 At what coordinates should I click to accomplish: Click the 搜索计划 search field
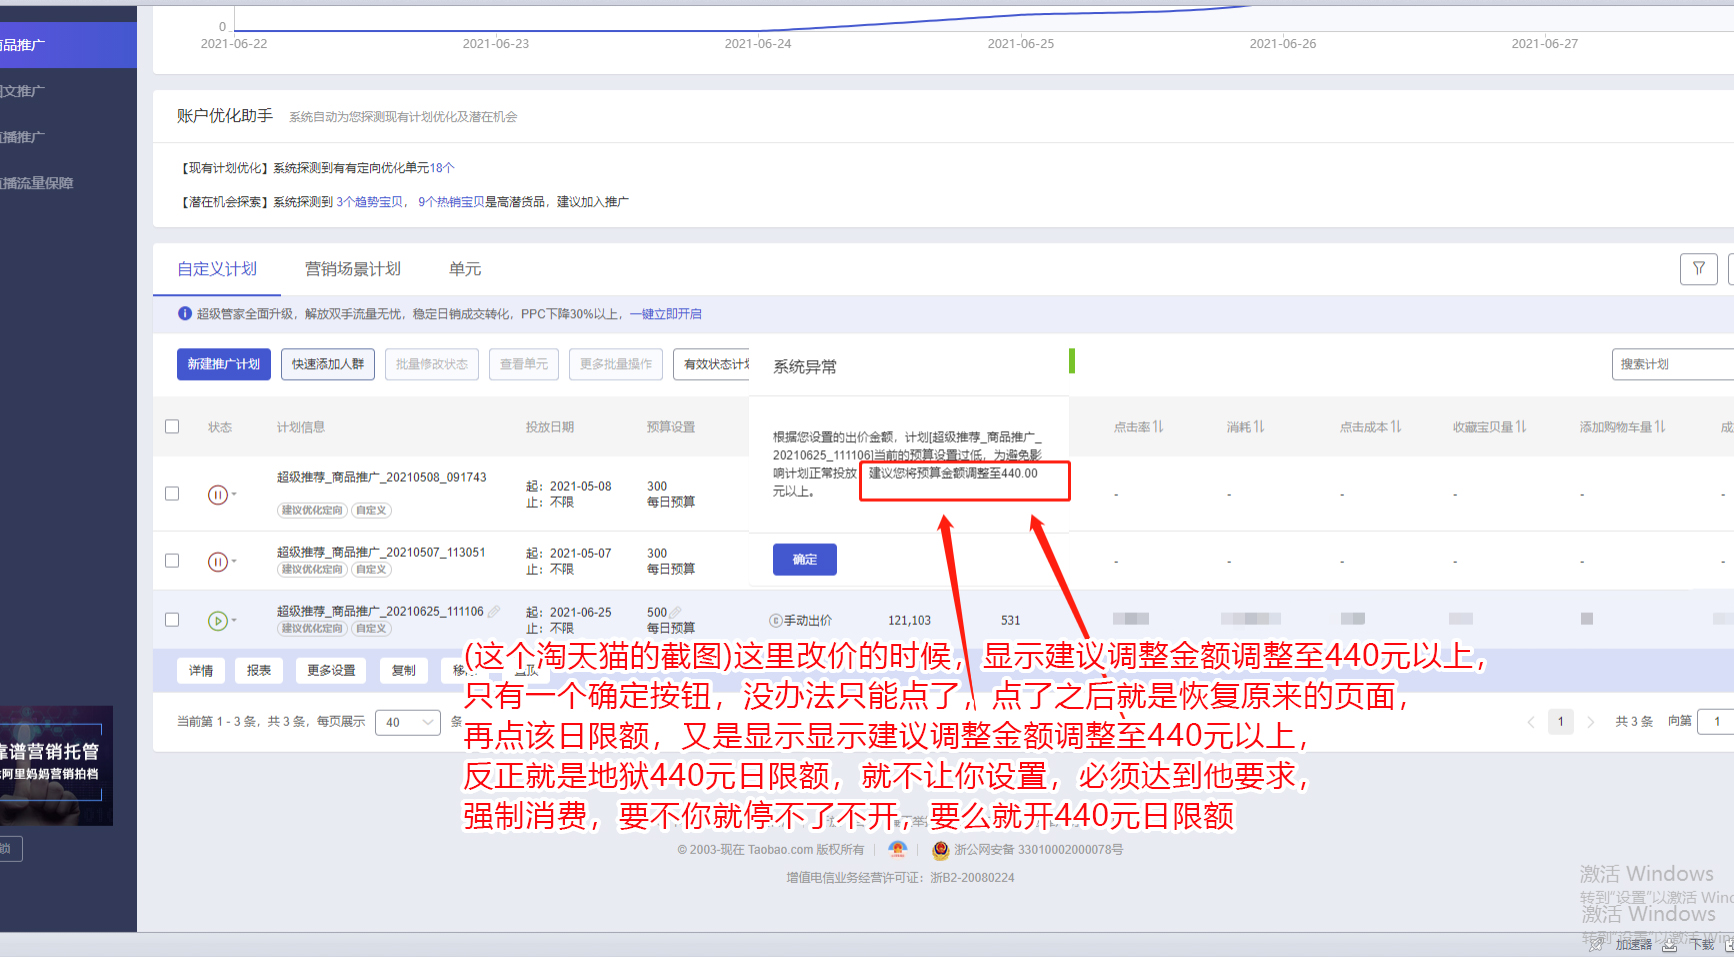click(1670, 364)
